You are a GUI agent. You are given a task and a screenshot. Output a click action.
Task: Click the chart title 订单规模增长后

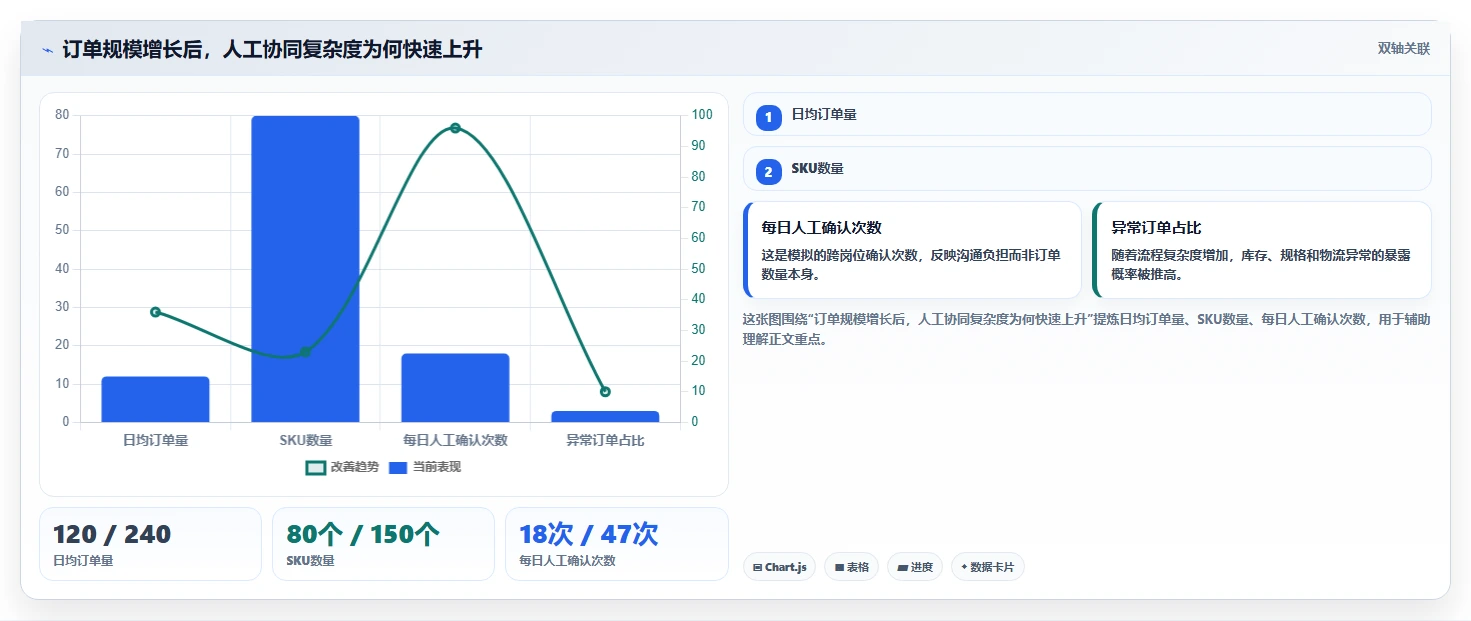point(272,49)
